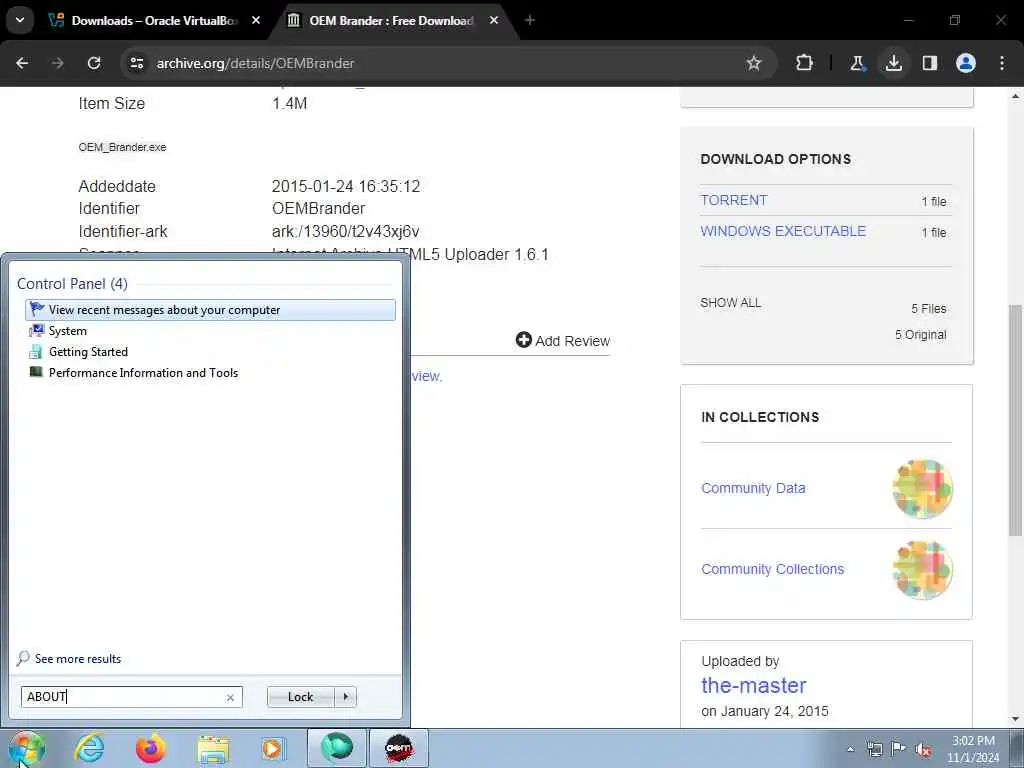Close the OEM Brander tab

point(494,20)
